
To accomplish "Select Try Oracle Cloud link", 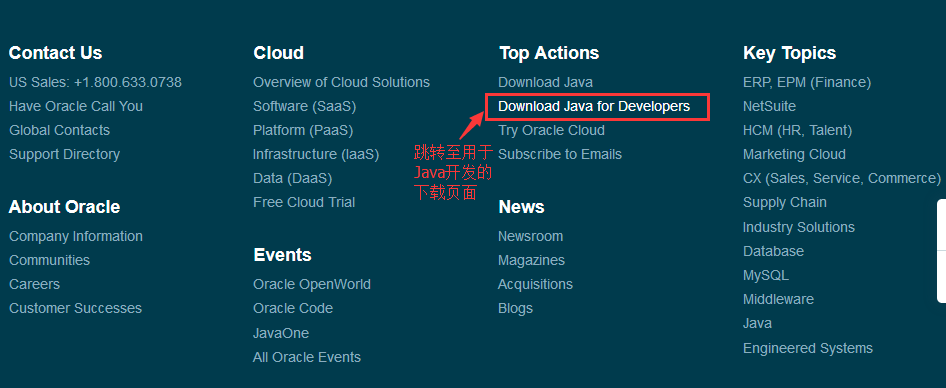I will tap(551, 130).
